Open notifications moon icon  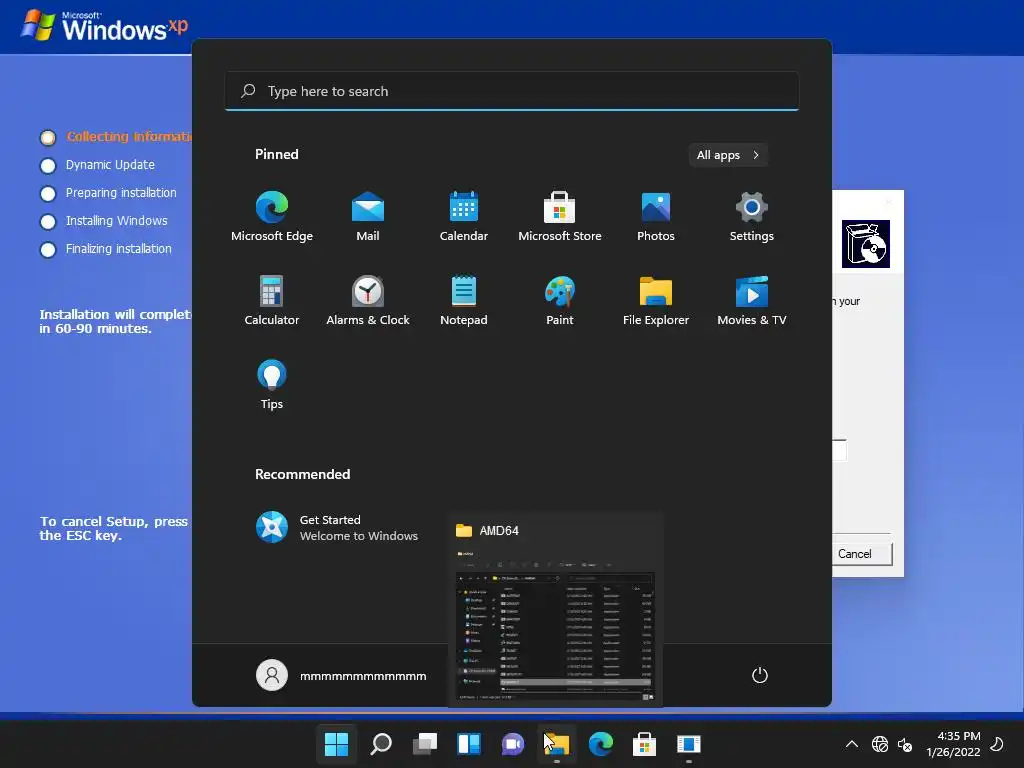997,744
